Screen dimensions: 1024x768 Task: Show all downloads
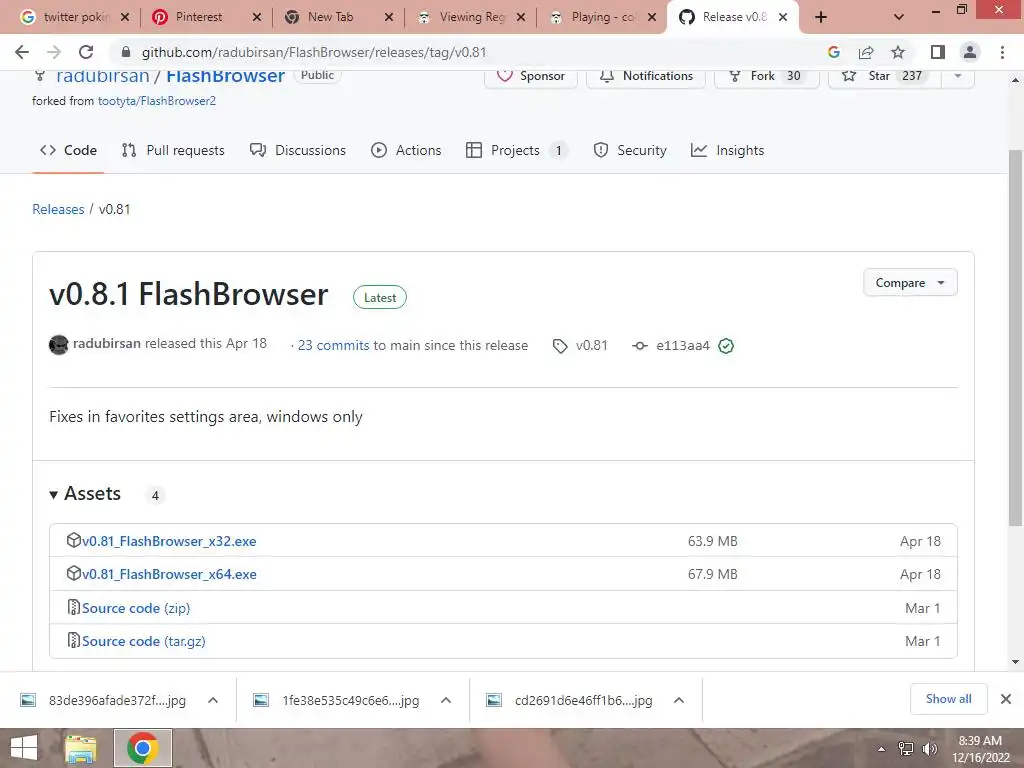click(x=948, y=699)
